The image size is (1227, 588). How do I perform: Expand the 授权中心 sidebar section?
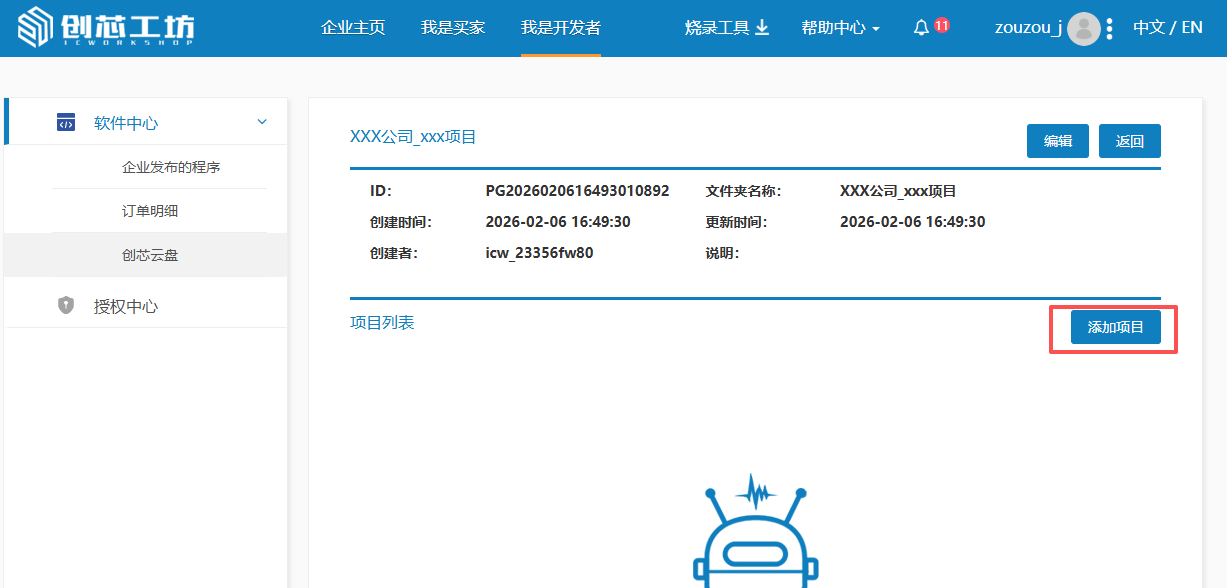pyautogui.click(x=126, y=306)
